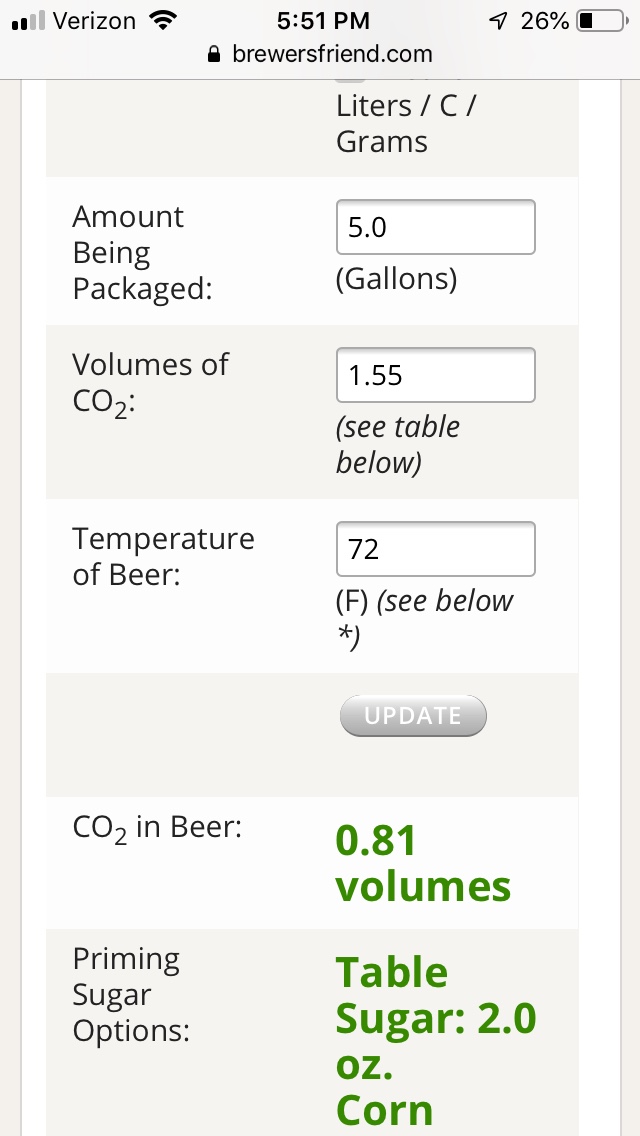Focus the Amount Being Packaged input field
The height and width of the screenshot is (1136, 640).
tap(436, 227)
